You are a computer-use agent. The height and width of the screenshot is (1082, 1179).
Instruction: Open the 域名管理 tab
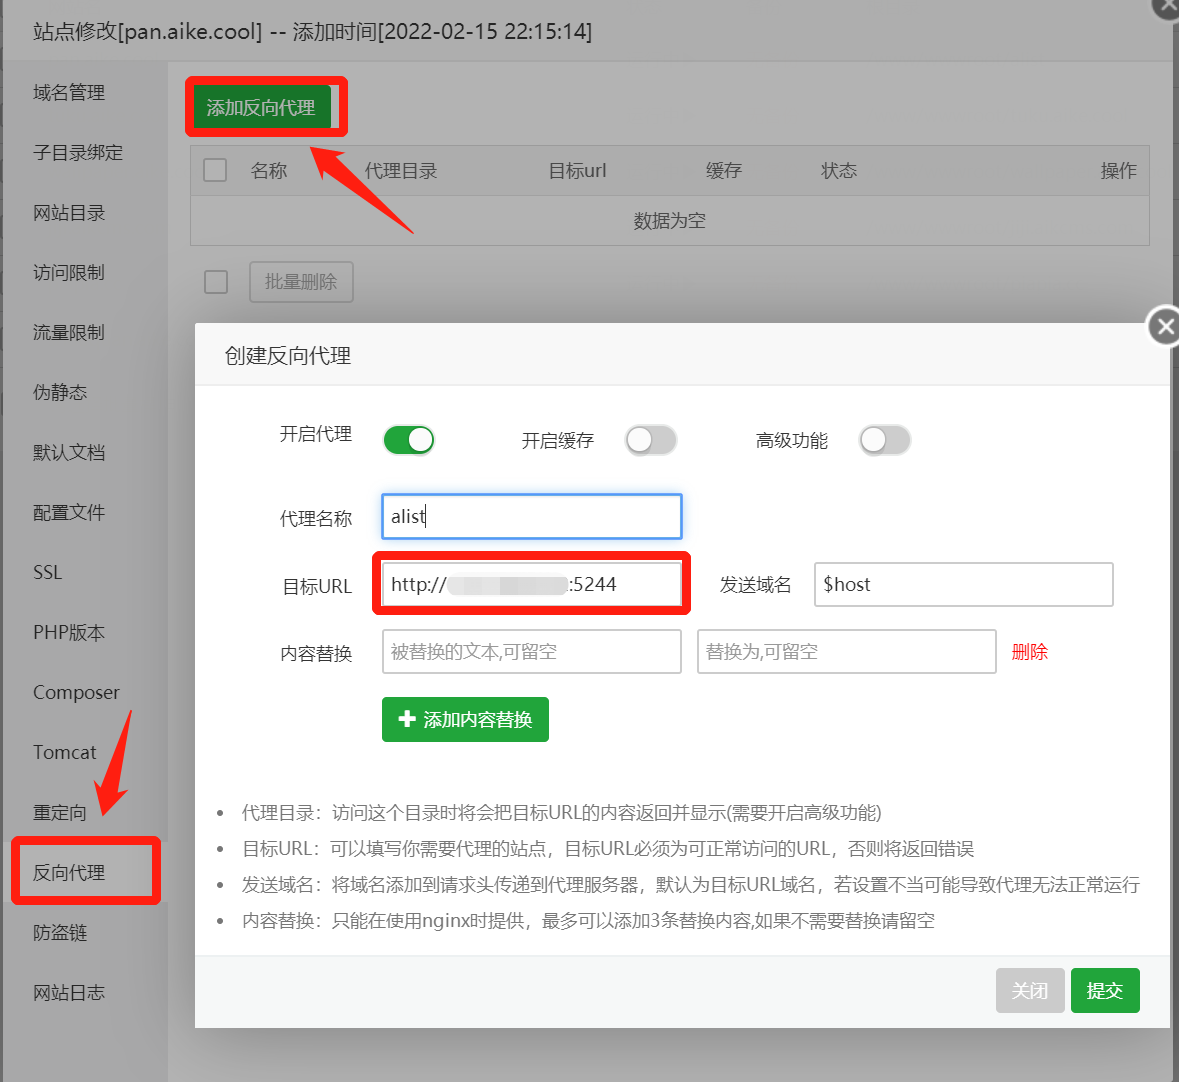69,92
